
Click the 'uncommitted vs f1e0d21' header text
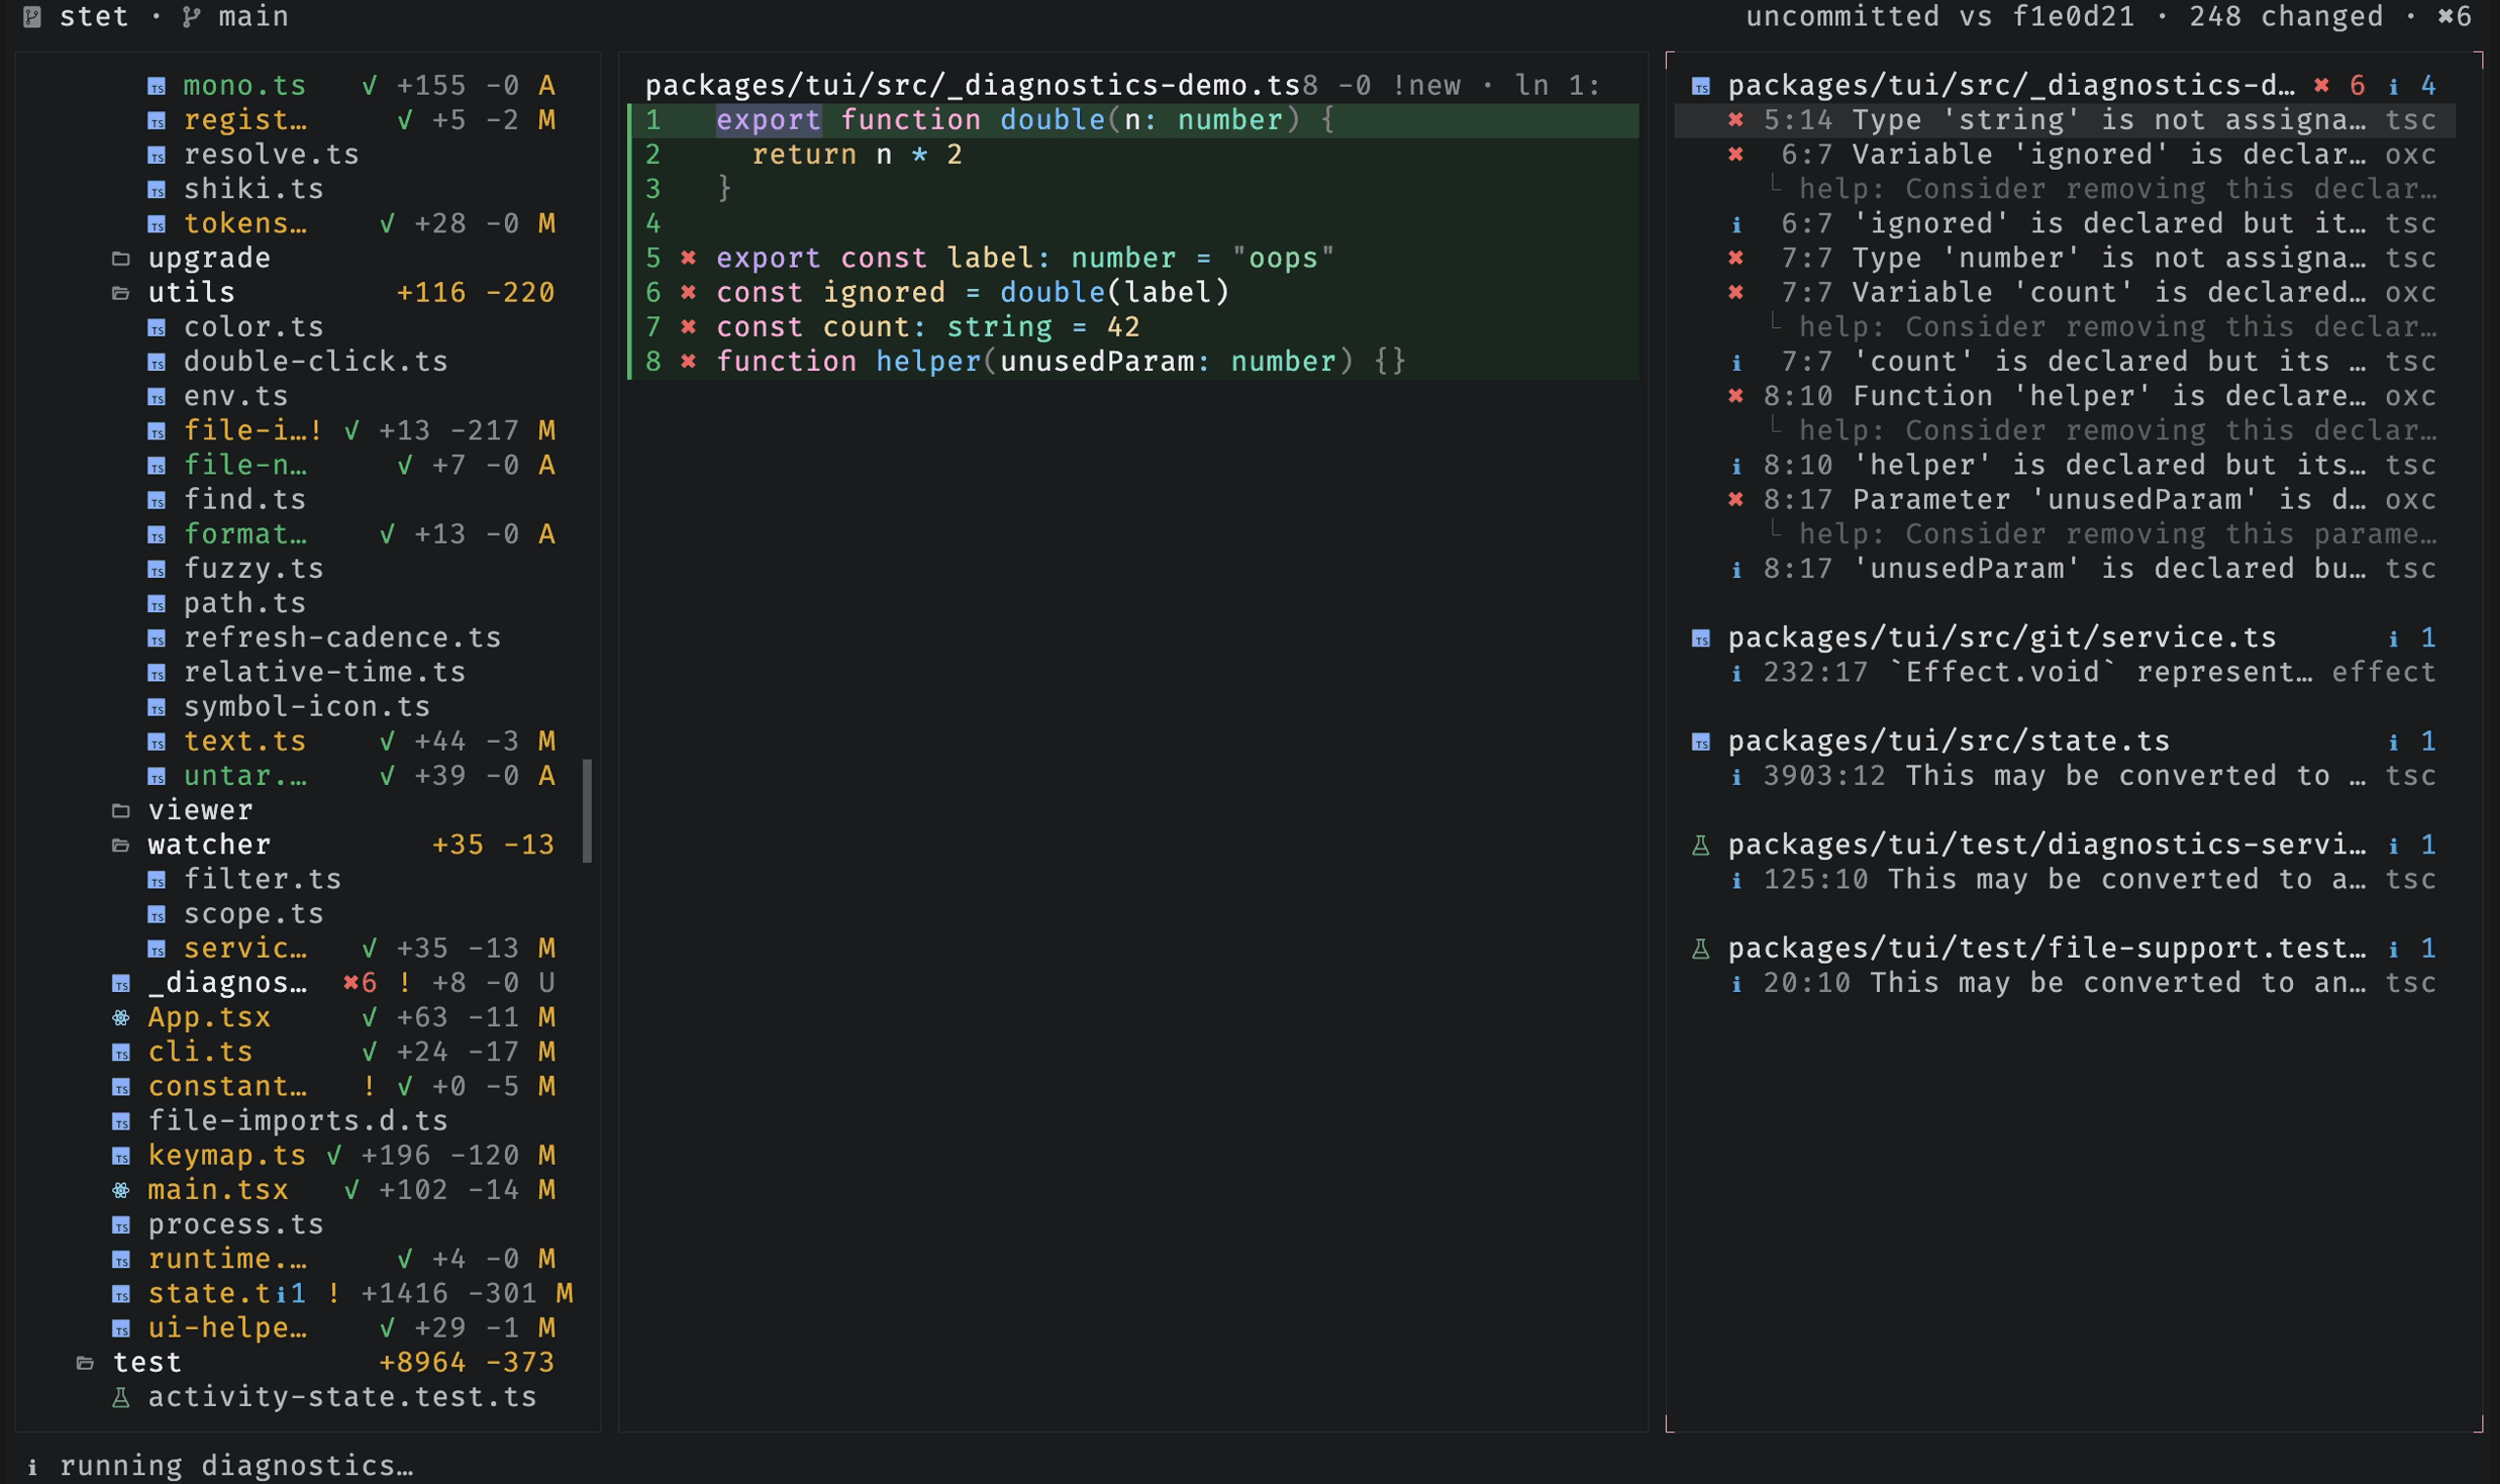(x=1939, y=17)
